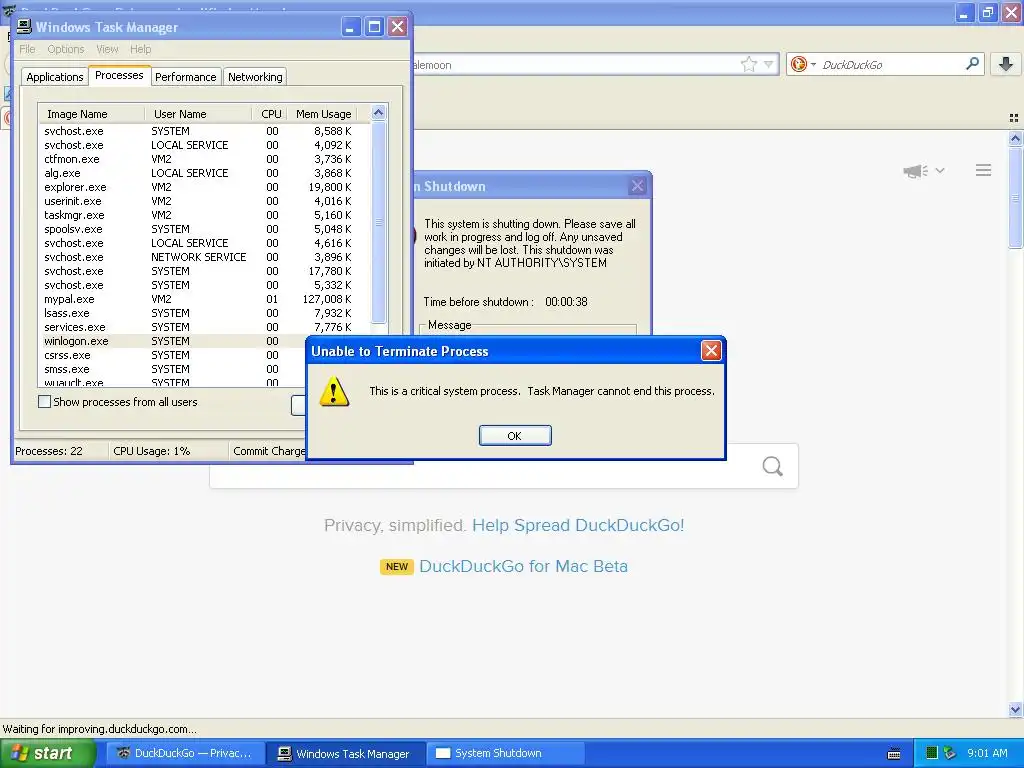Open the browser downloads arrow button

[x=1006, y=64]
